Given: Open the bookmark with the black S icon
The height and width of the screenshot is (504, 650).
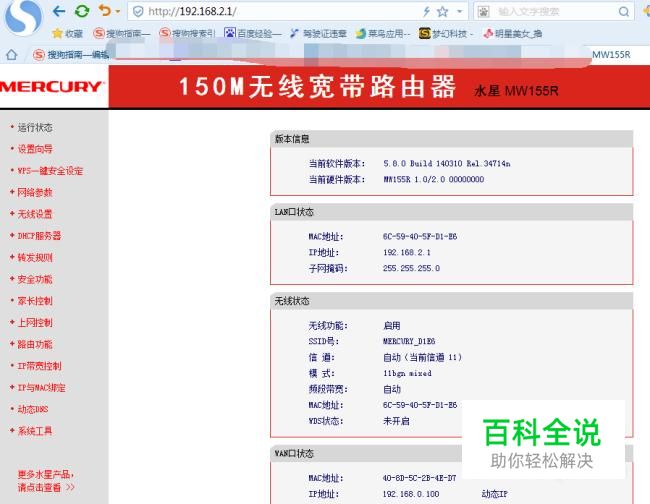Looking at the screenshot, I should tap(446, 34).
